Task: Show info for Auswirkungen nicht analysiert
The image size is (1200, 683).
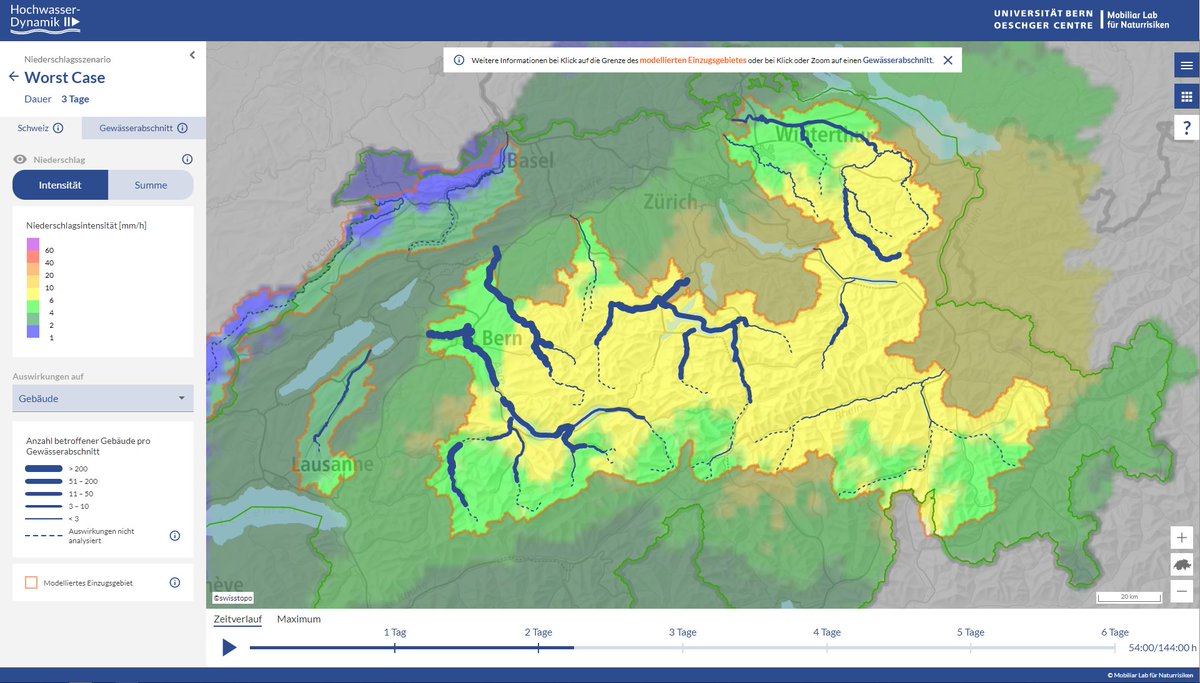Action: (x=175, y=536)
